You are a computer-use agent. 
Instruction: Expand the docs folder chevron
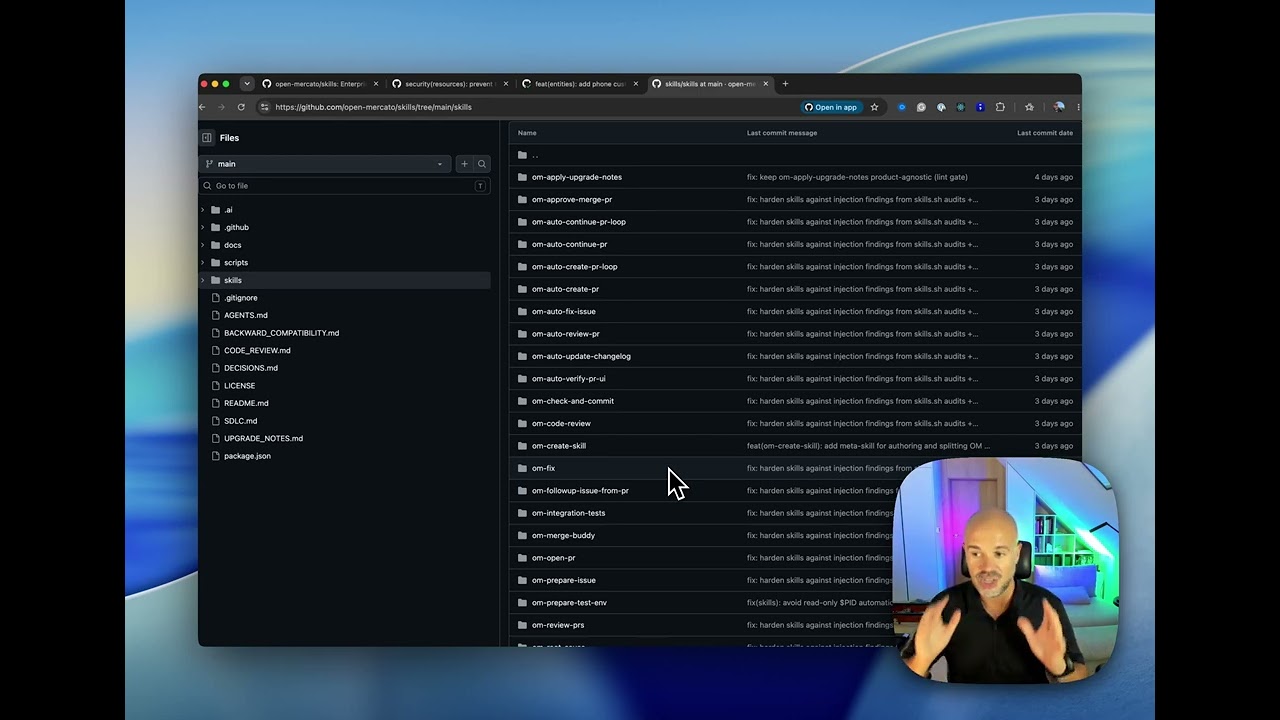[203, 245]
